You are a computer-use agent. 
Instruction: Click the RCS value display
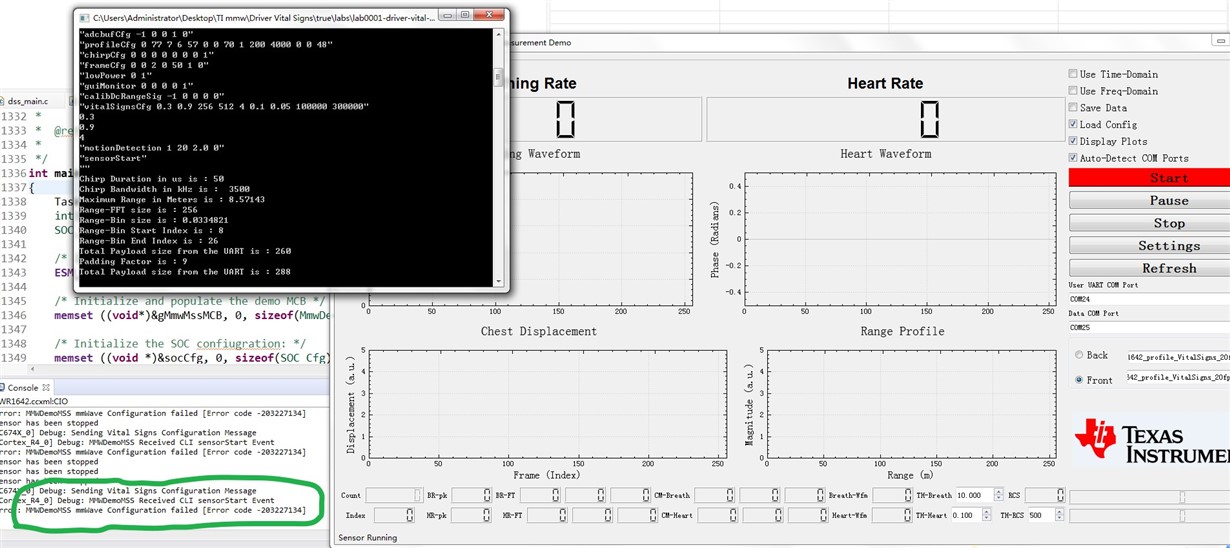1045,495
